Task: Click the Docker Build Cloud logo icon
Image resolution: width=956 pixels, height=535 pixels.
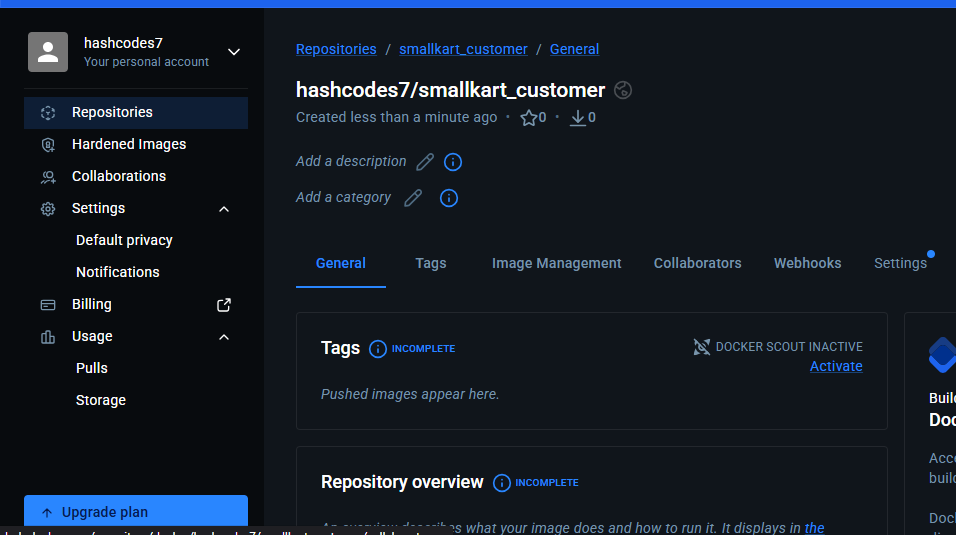Action: 942,354
